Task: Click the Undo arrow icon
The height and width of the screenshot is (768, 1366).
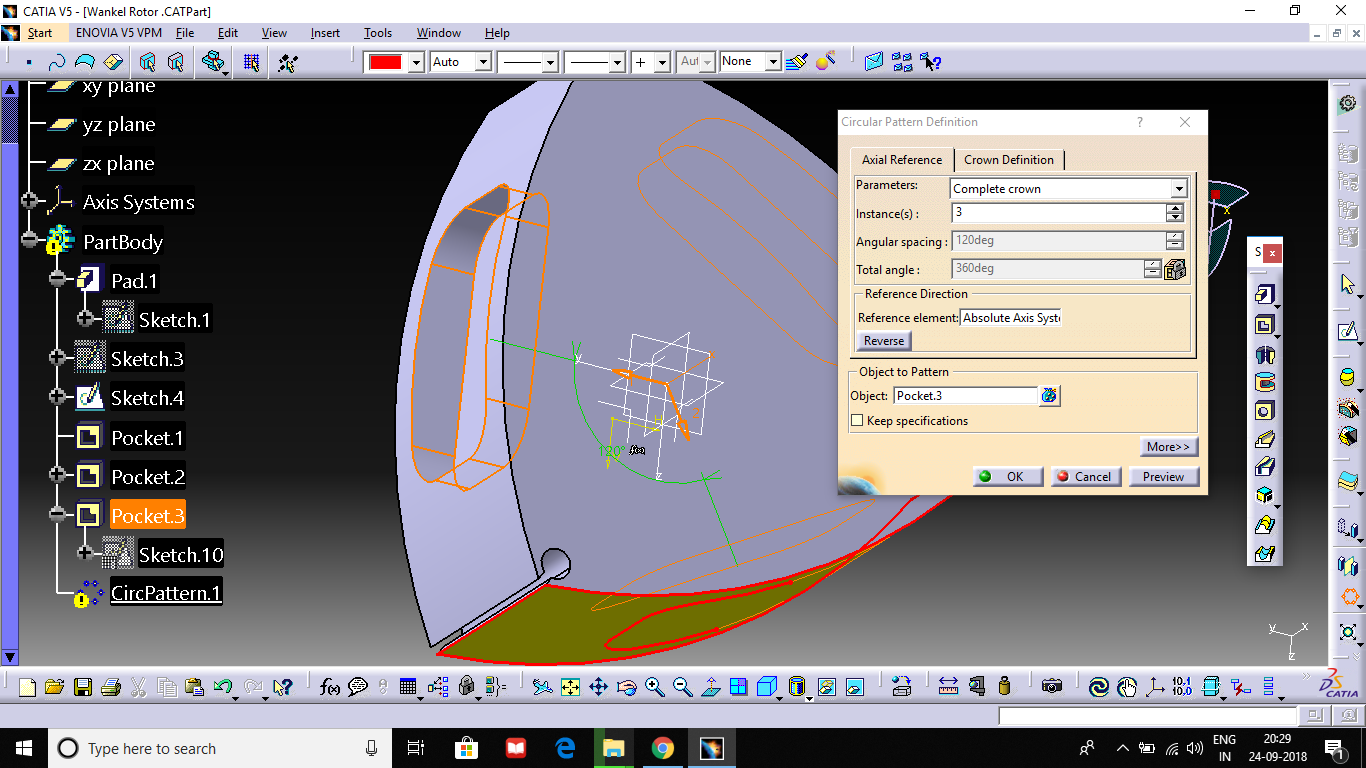Action: [223, 687]
